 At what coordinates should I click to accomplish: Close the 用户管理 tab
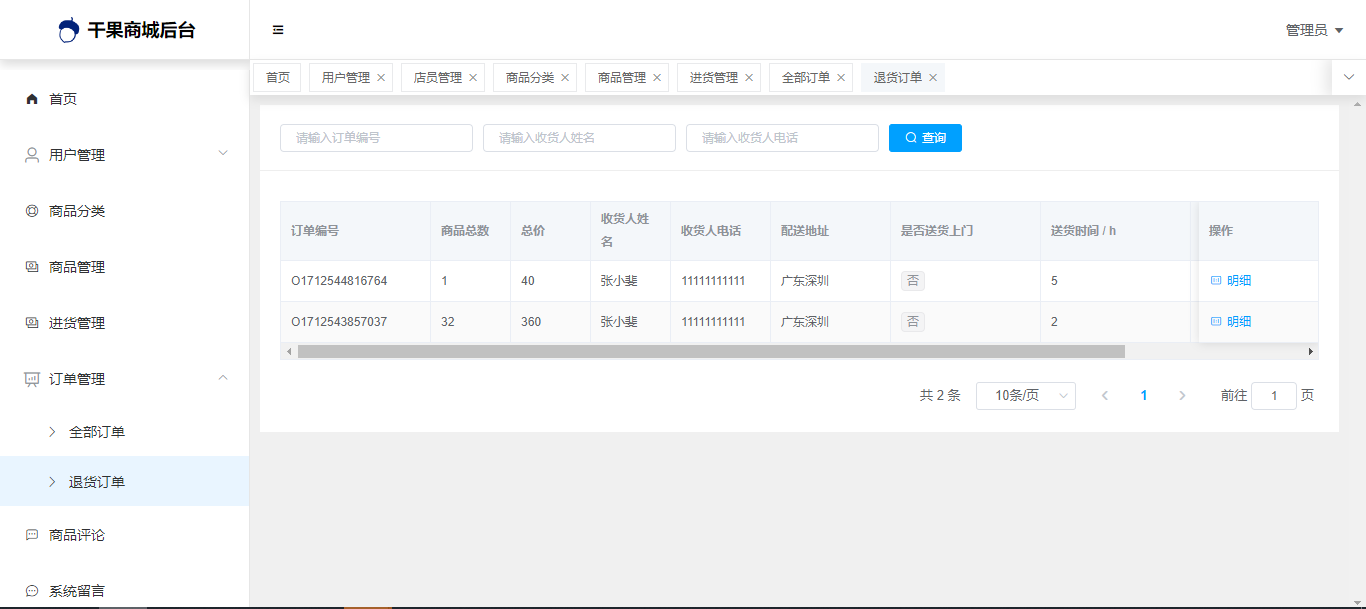point(381,78)
